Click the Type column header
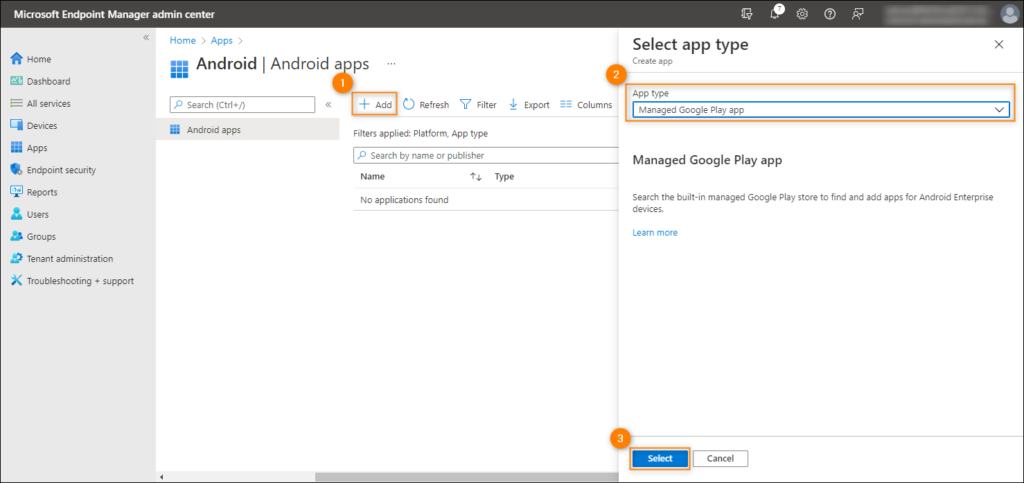Screen dimensions: 1024x483 tap(504, 176)
